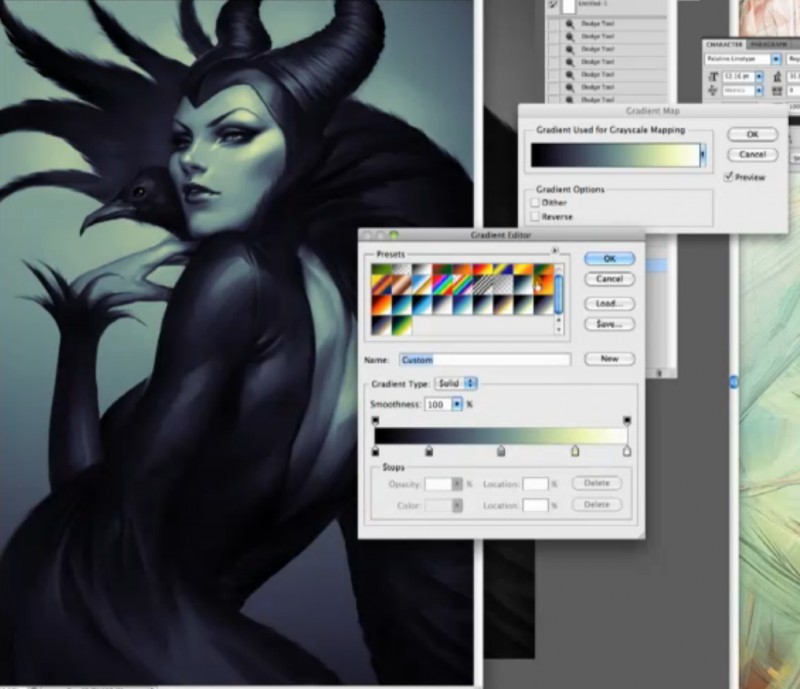
Task: Select the right opacity stop above gradient bar
Action: pos(627,421)
